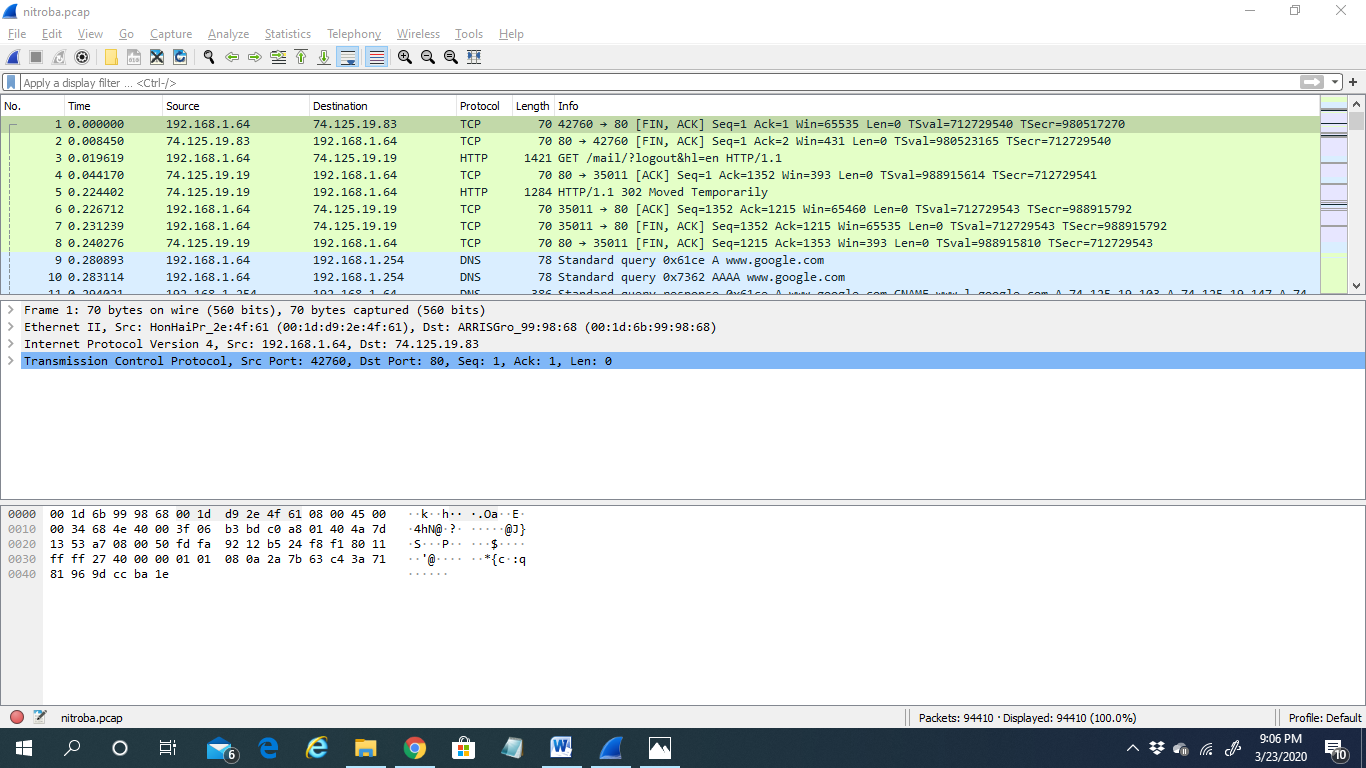Click the display filter input field
Image resolution: width=1366 pixels, height=768 pixels.
pos(650,83)
